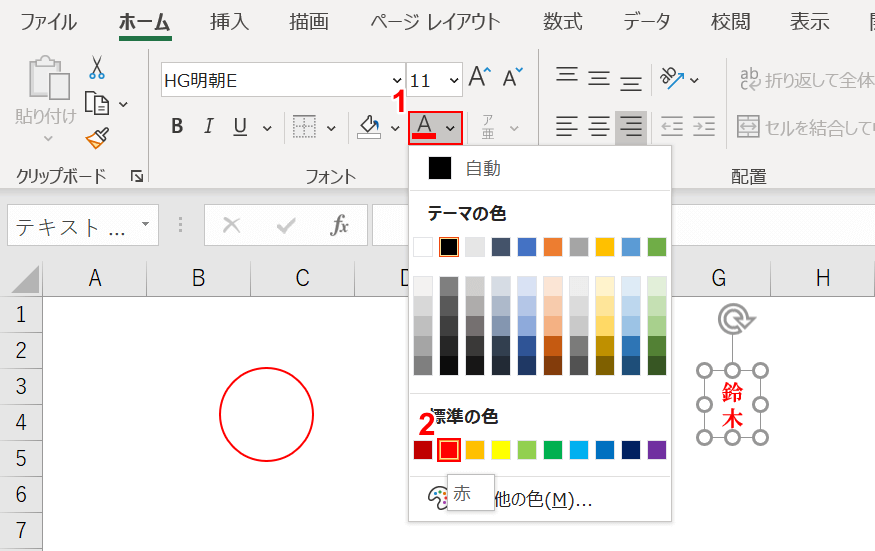Expand the Paste options dropdown arrow
Viewport: 875px width, 551px height.
[48, 138]
